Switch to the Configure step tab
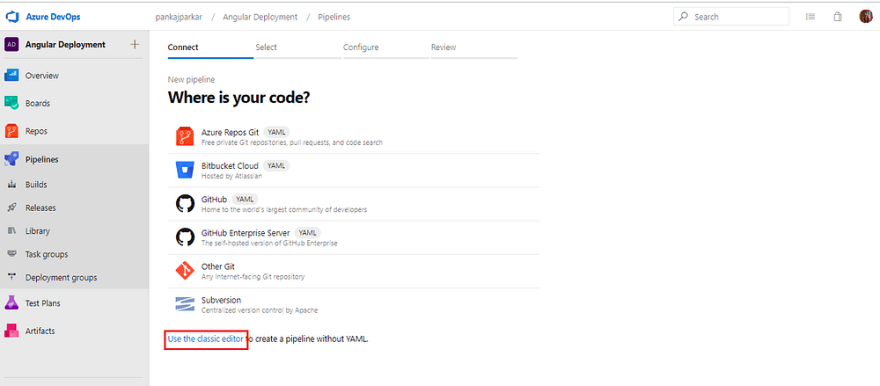The width and height of the screenshot is (880, 386). (386, 47)
